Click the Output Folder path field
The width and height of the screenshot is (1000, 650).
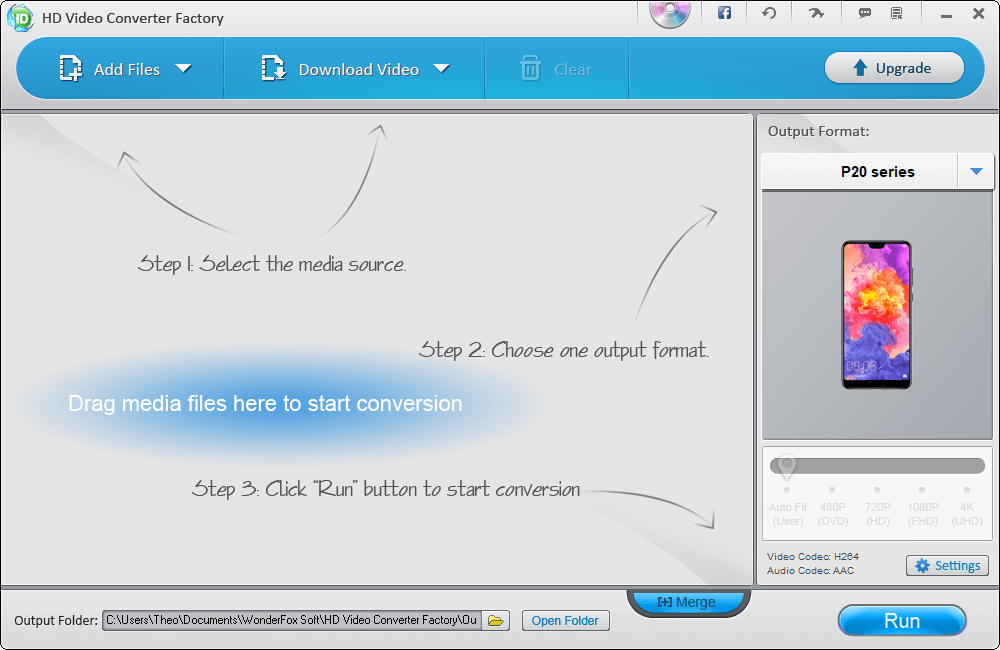tap(292, 621)
